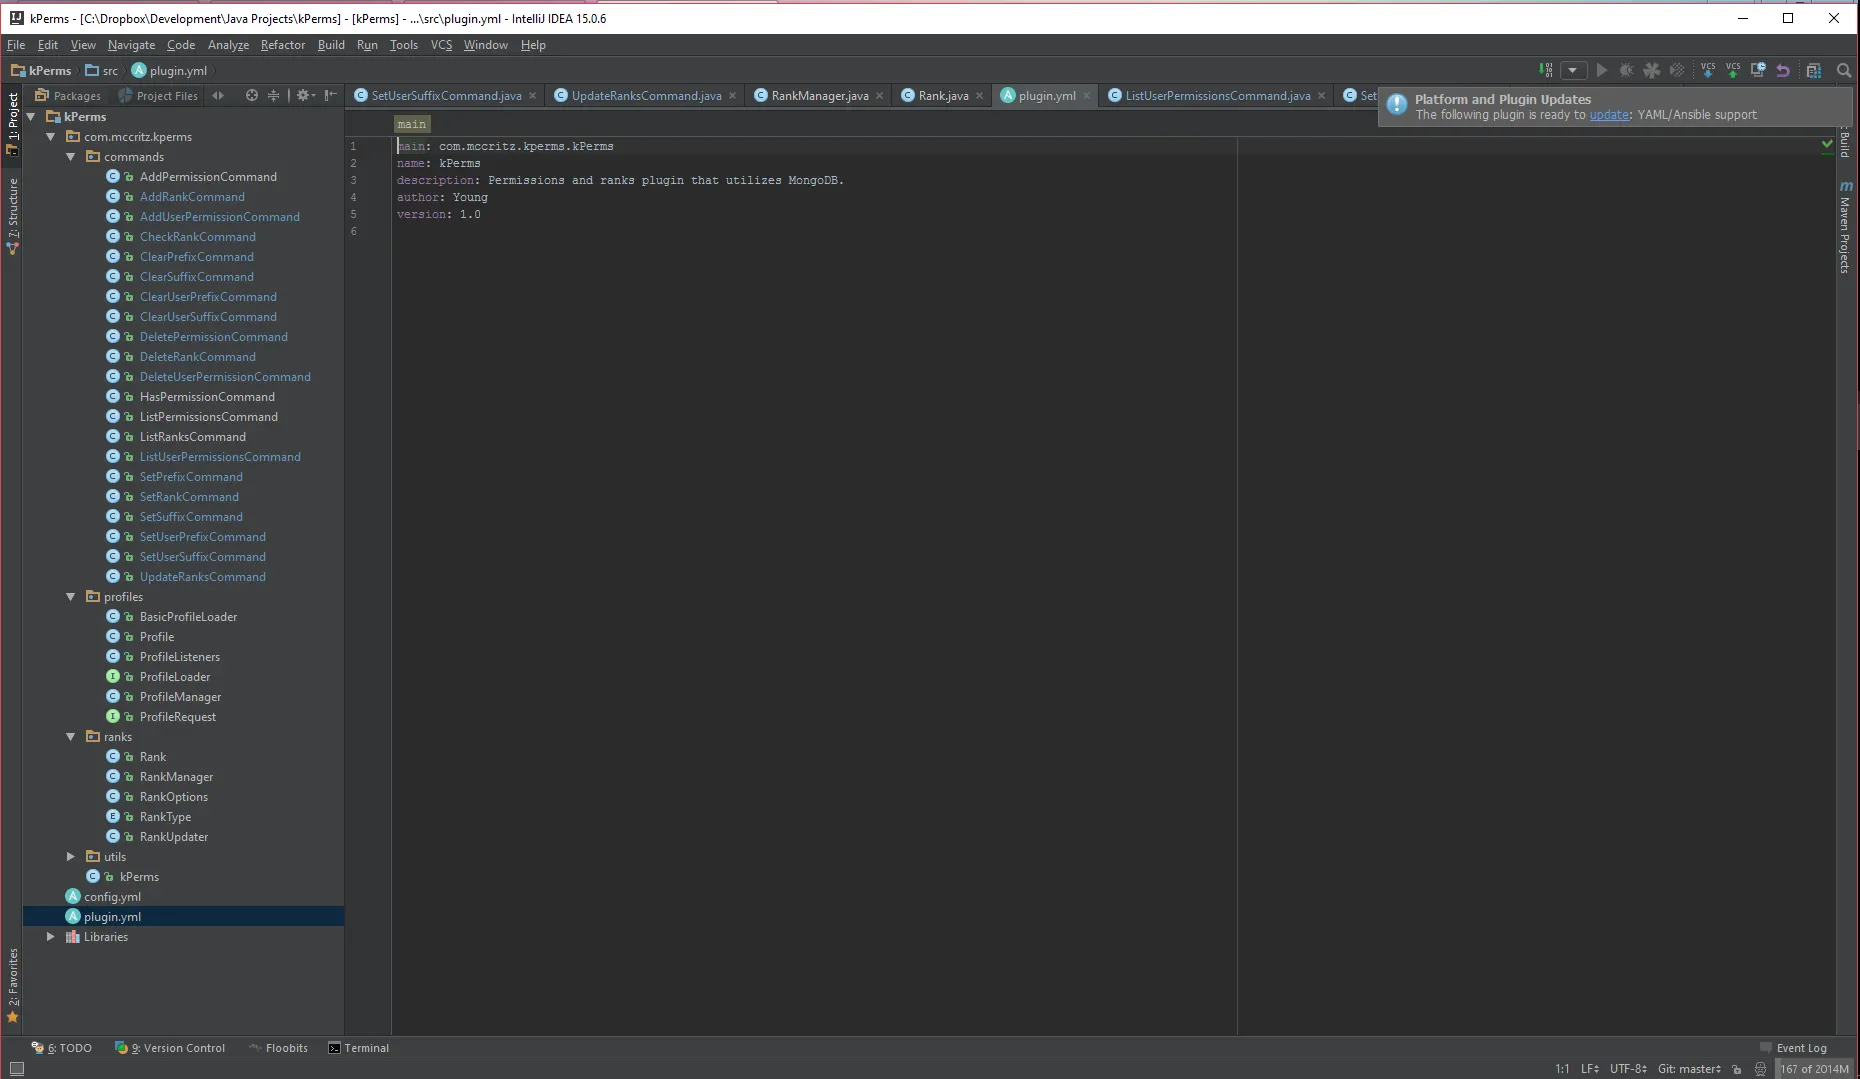Collapse the commands folder arrow
The width and height of the screenshot is (1860, 1079).
(71, 157)
